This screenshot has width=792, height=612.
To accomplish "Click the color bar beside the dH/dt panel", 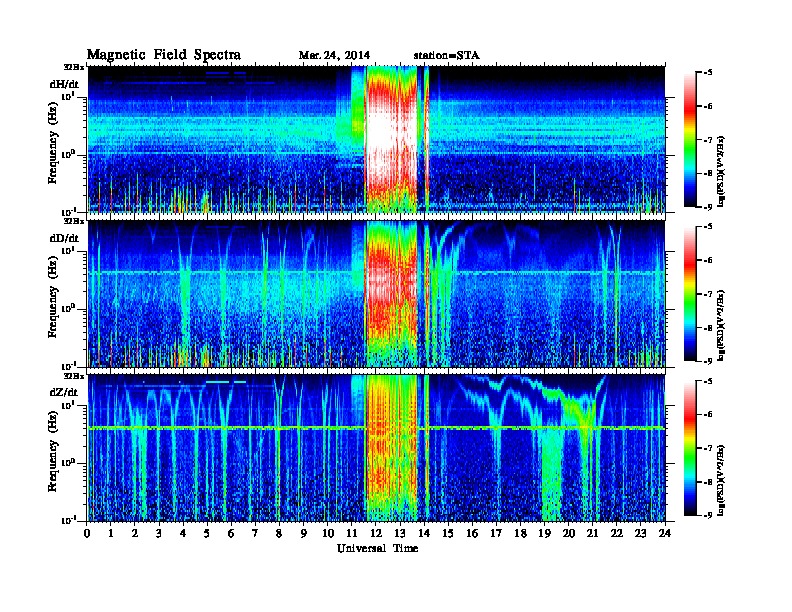I will coord(690,139).
